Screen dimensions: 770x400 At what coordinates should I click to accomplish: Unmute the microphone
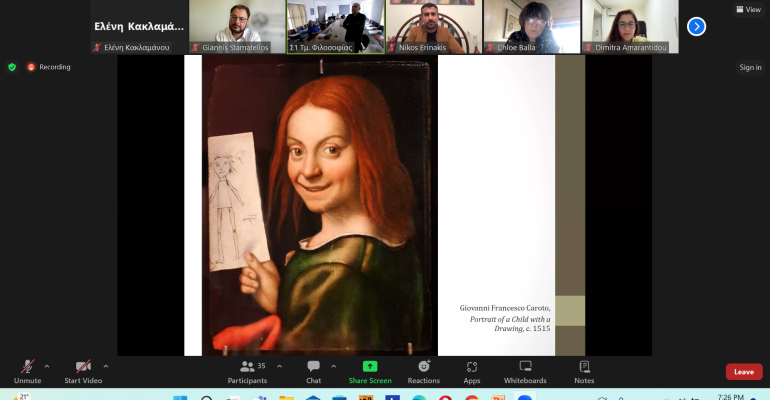click(28, 372)
